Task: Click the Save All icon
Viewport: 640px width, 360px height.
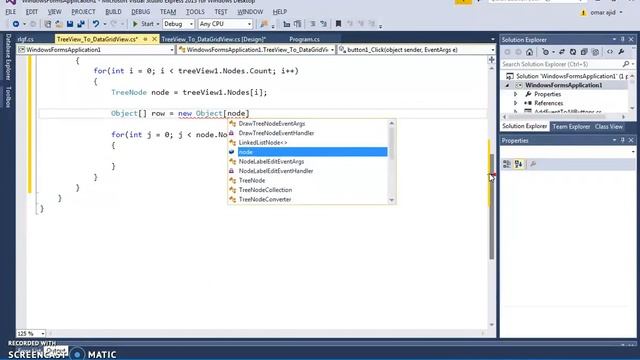Action: click(81, 24)
